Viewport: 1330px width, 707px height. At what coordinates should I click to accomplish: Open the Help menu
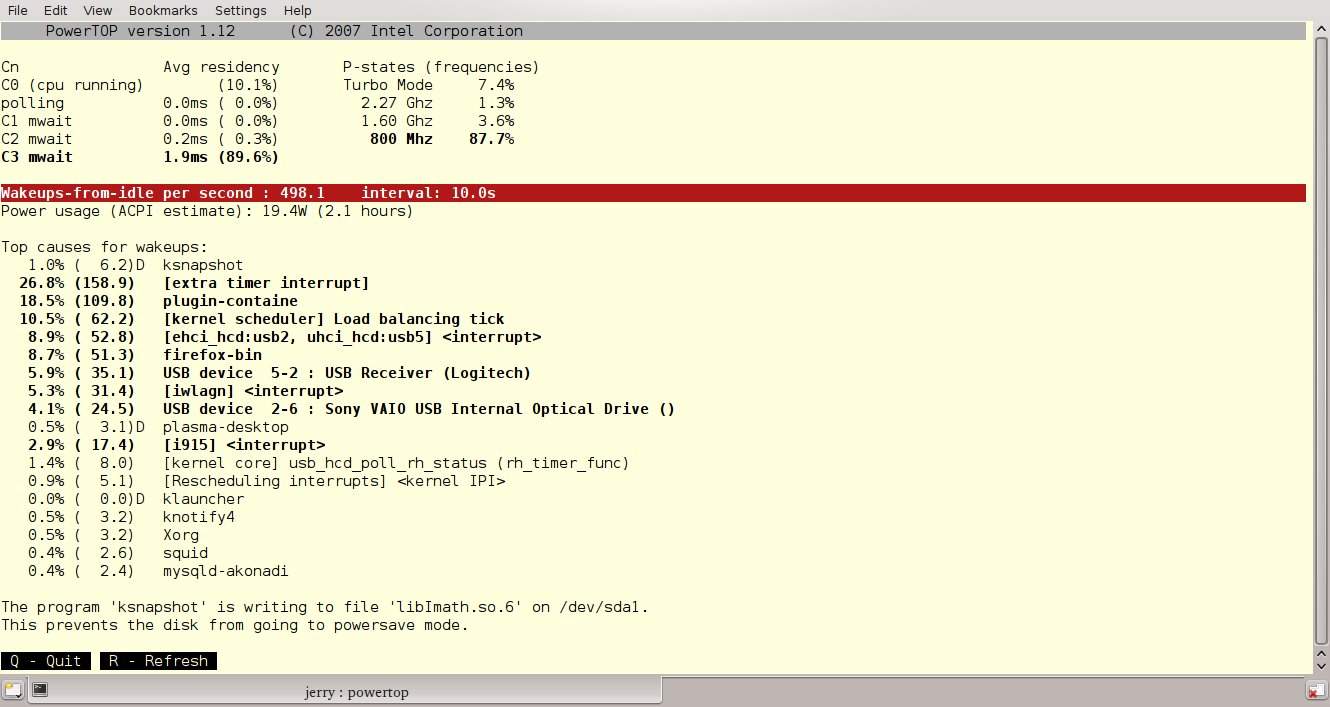click(x=297, y=10)
